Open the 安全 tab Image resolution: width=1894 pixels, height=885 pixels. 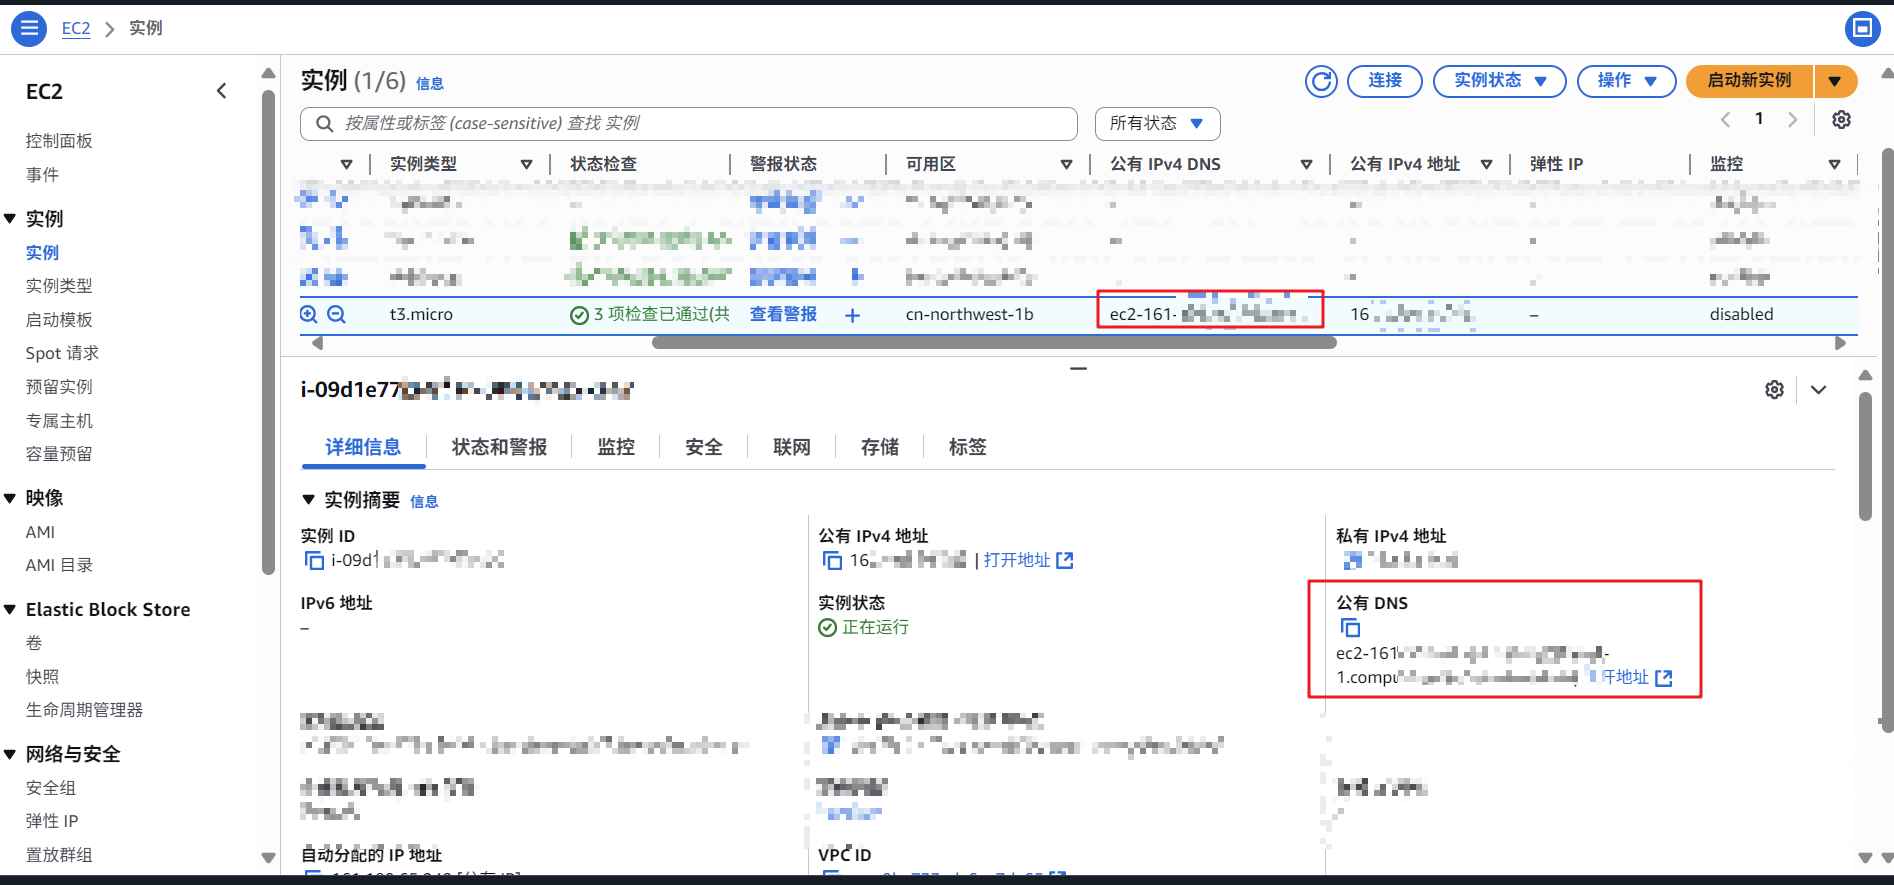coord(704,448)
